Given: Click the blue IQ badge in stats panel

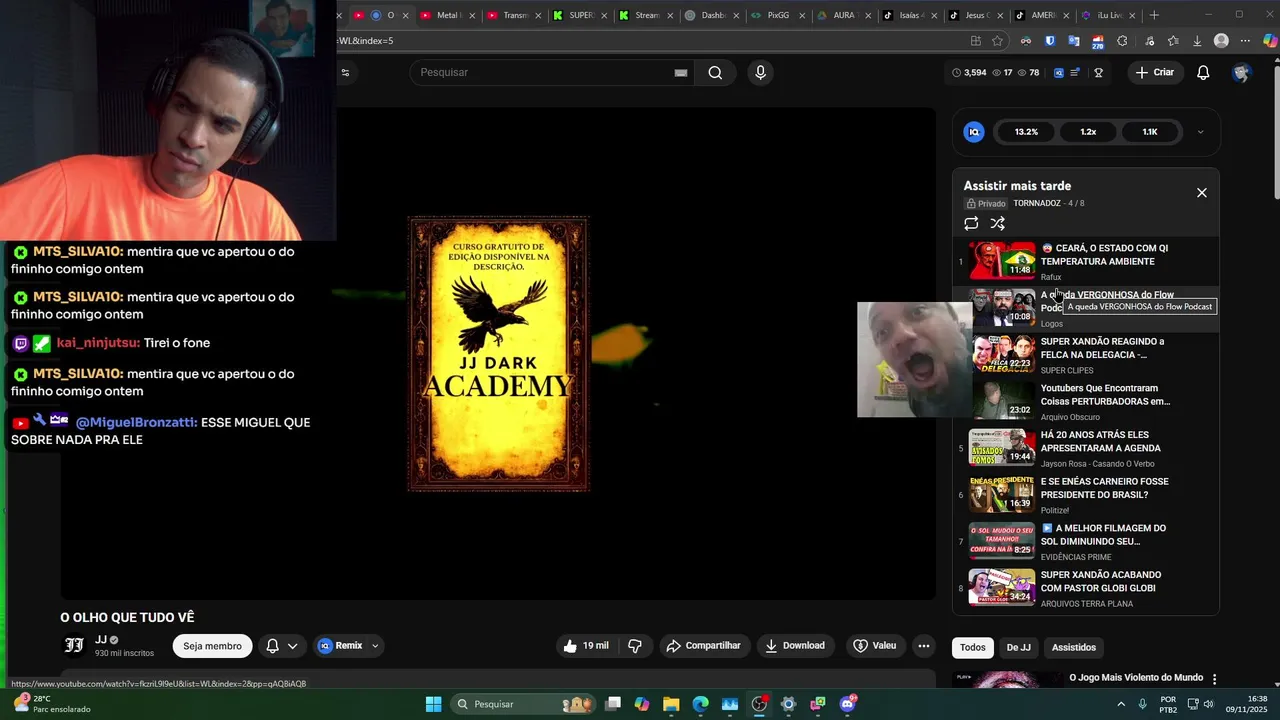Looking at the screenshot, I should click(974, 132).
